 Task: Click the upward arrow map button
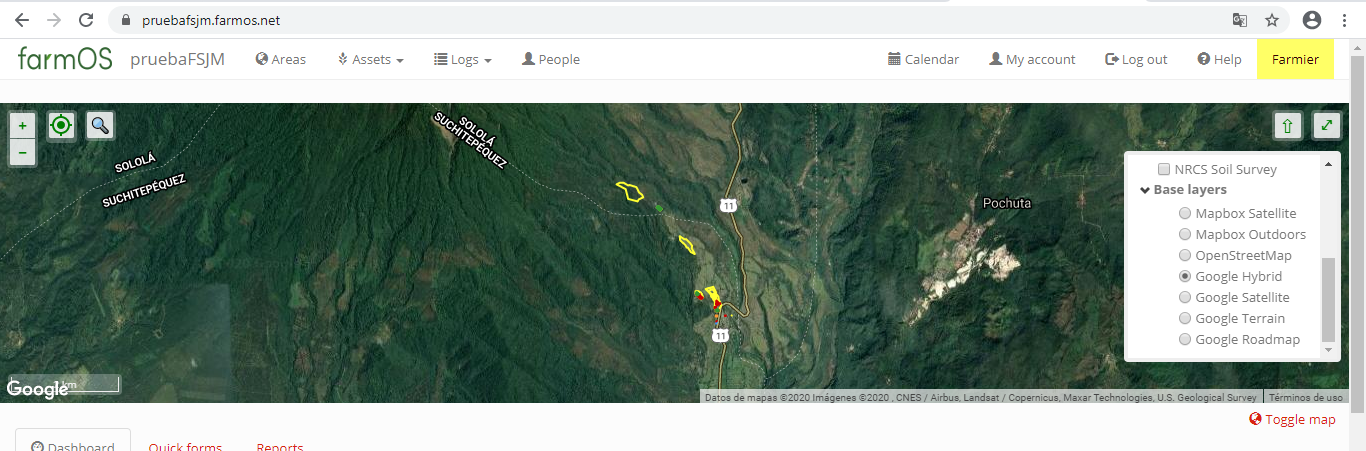tap(1288, 126)
